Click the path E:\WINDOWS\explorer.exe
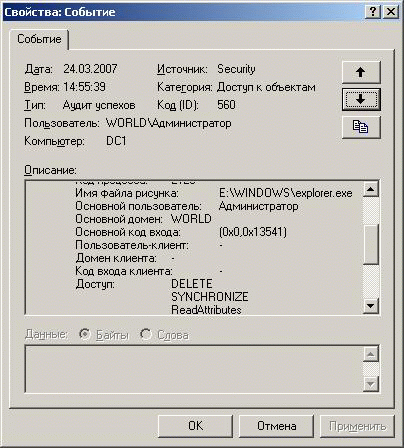This screenshot has width=404, height=448. 286,193
